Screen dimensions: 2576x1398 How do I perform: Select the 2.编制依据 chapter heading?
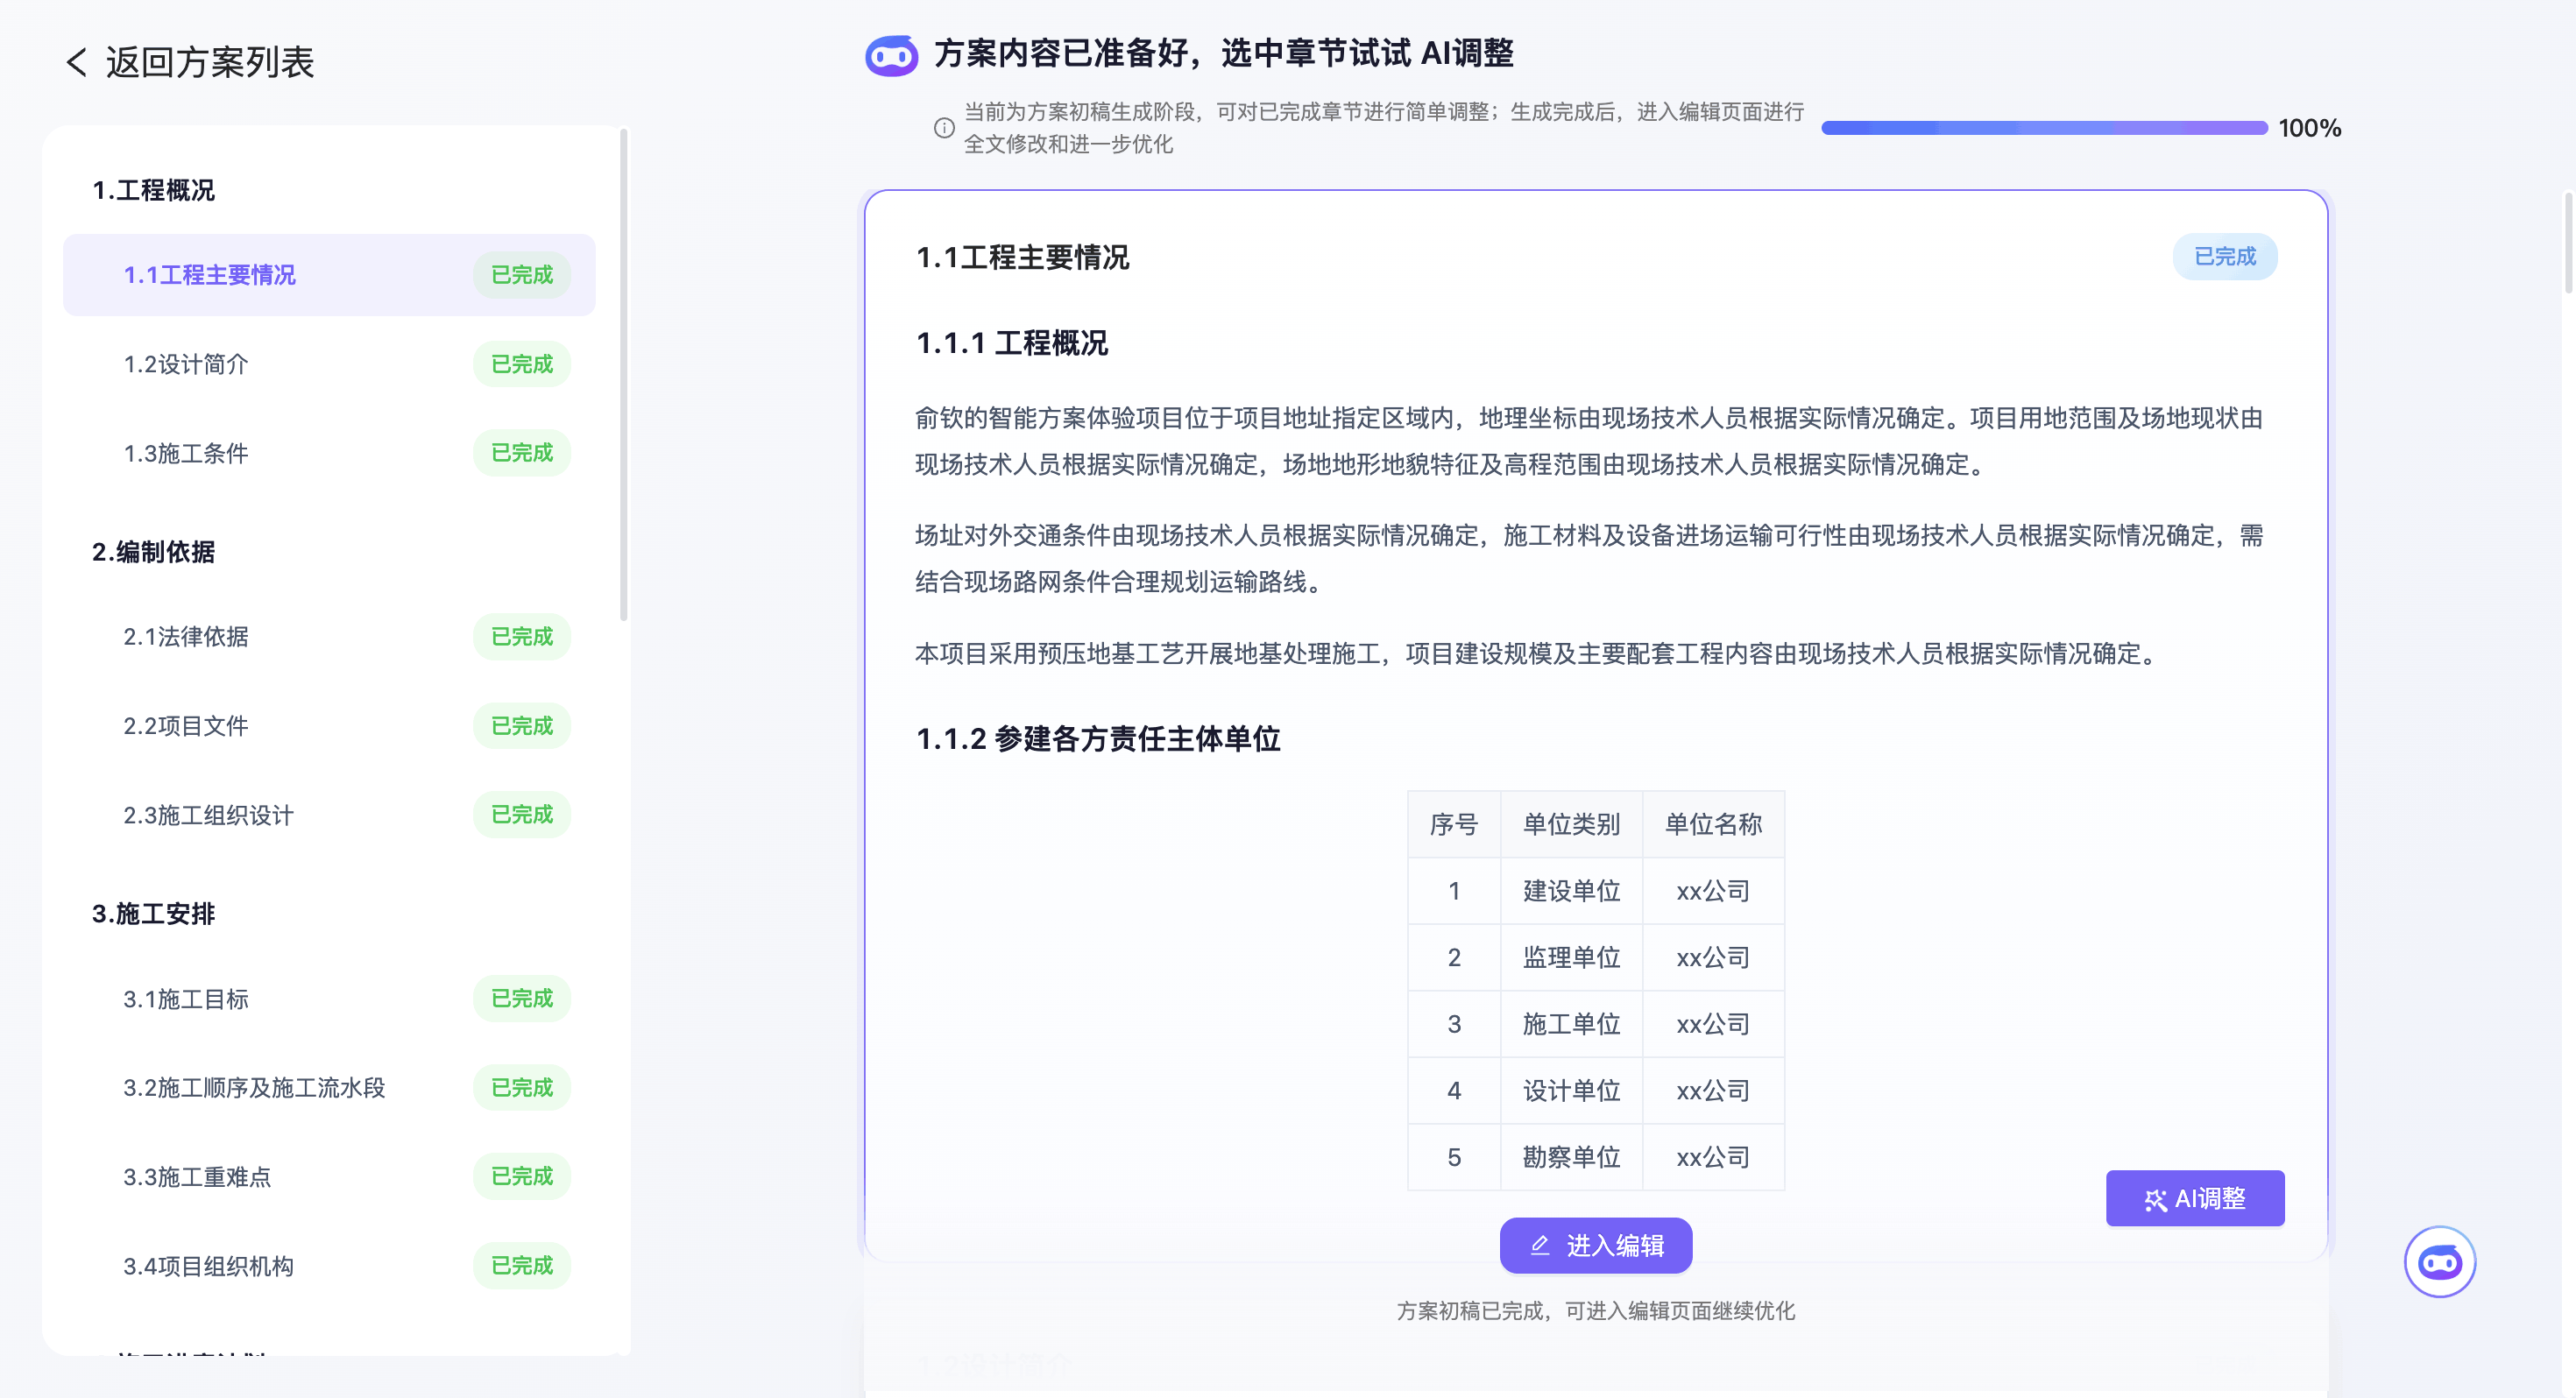coord(153,552)
